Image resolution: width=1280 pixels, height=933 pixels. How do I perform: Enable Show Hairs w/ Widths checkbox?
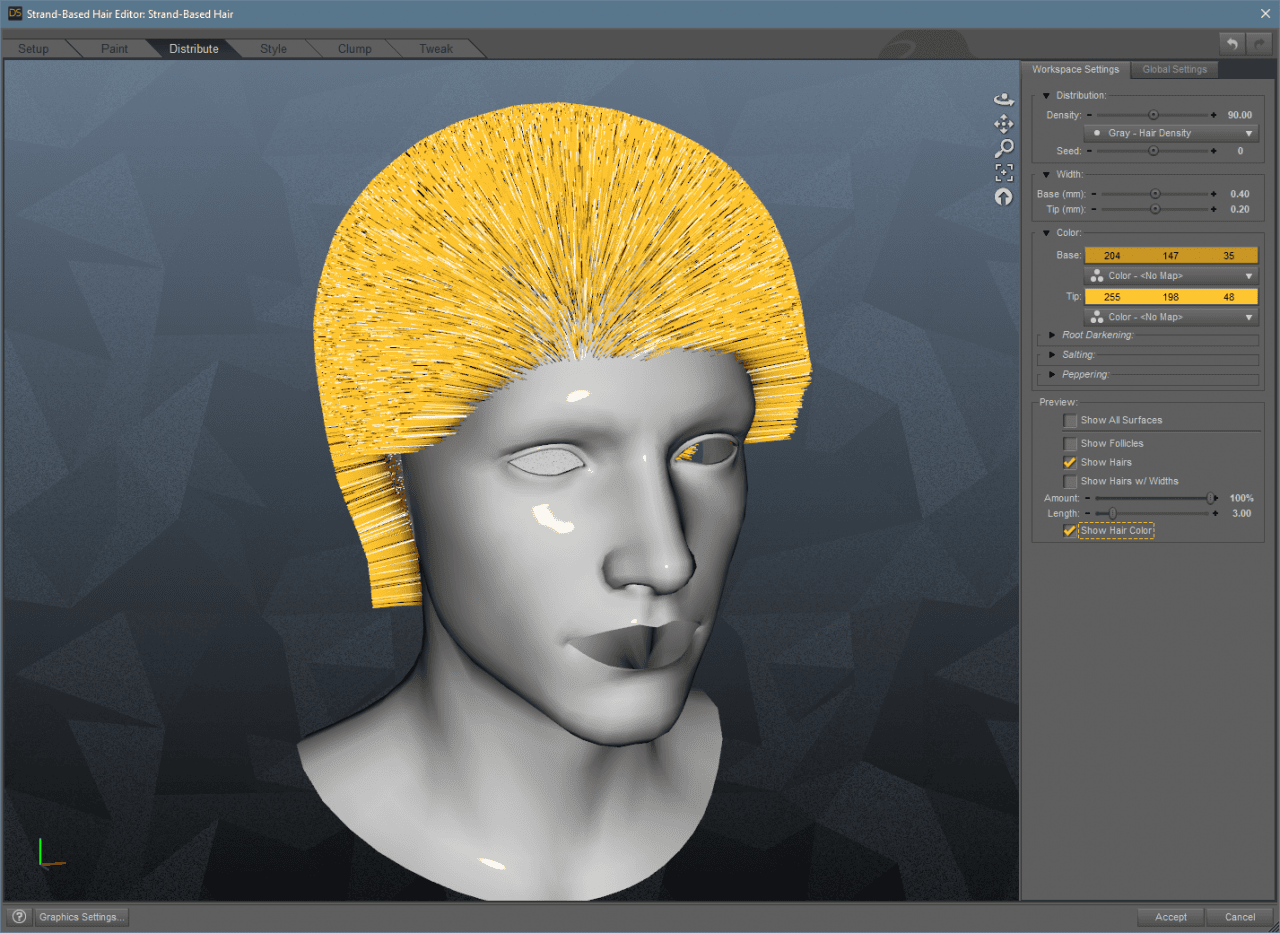1071,481
